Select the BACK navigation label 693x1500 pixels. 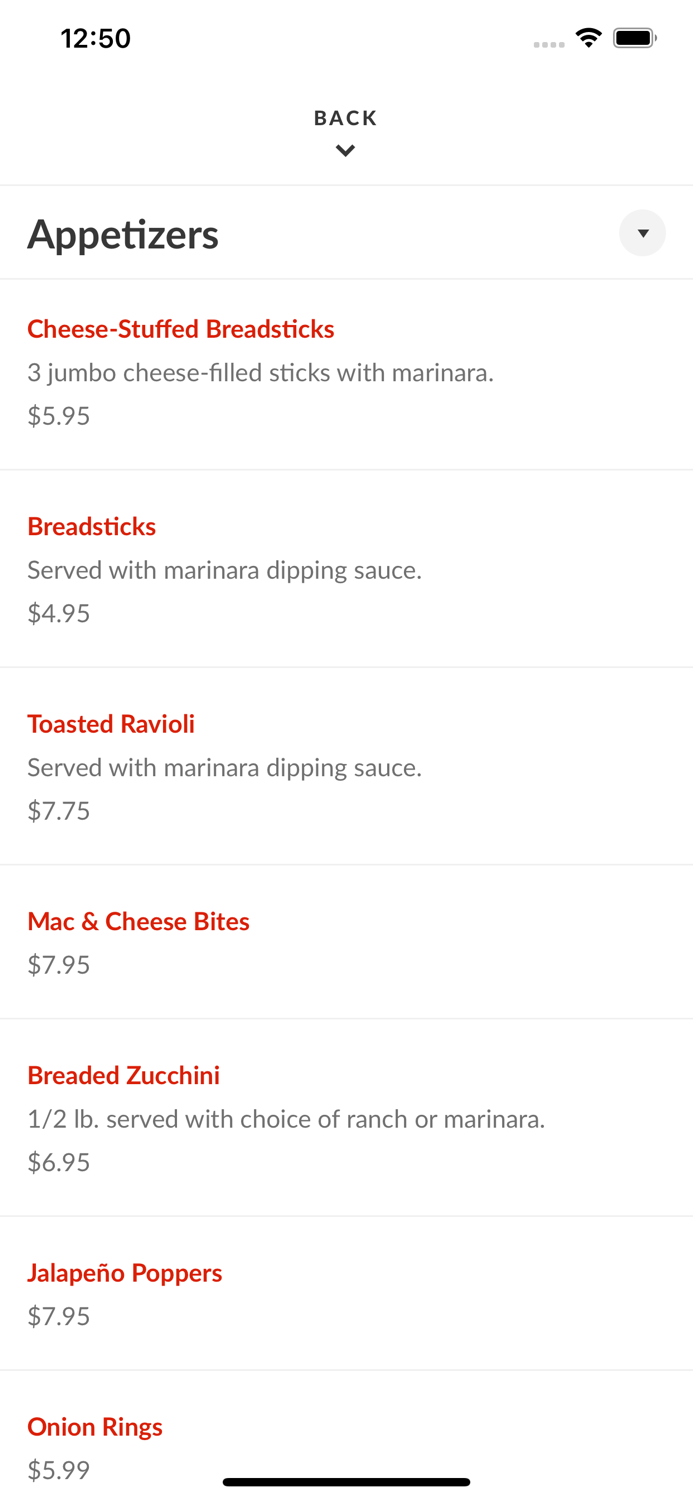[345, 117]
